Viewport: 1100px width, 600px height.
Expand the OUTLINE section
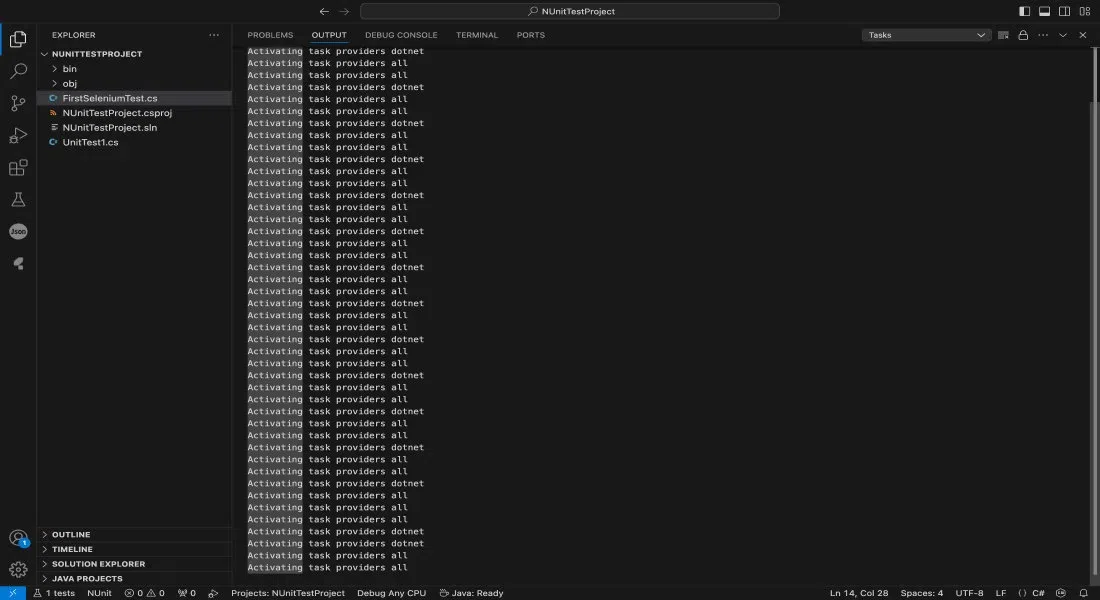[134, 535]
